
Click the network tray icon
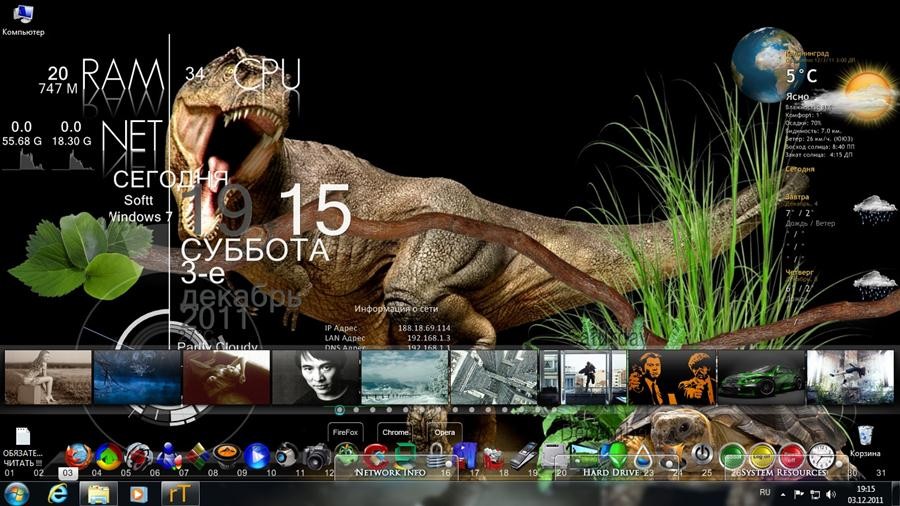(814, 494)
